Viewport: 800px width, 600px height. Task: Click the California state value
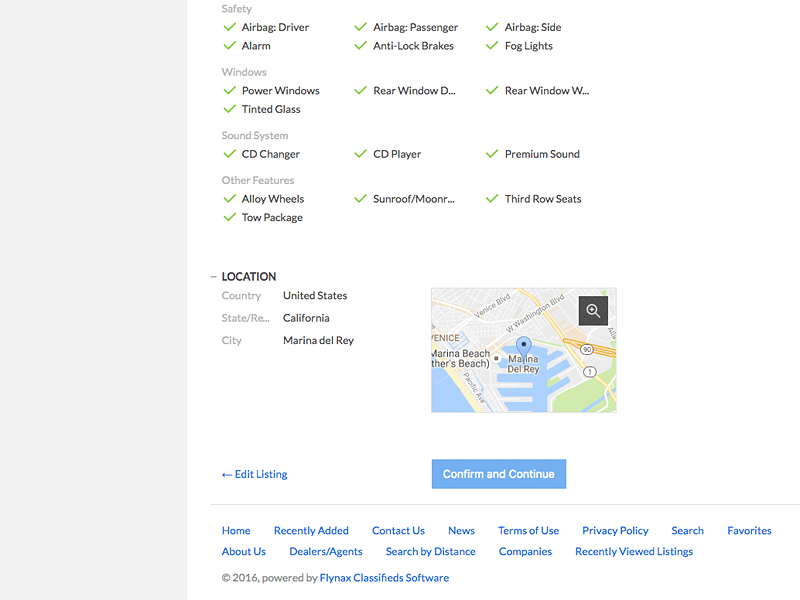[x=306, y=318]
